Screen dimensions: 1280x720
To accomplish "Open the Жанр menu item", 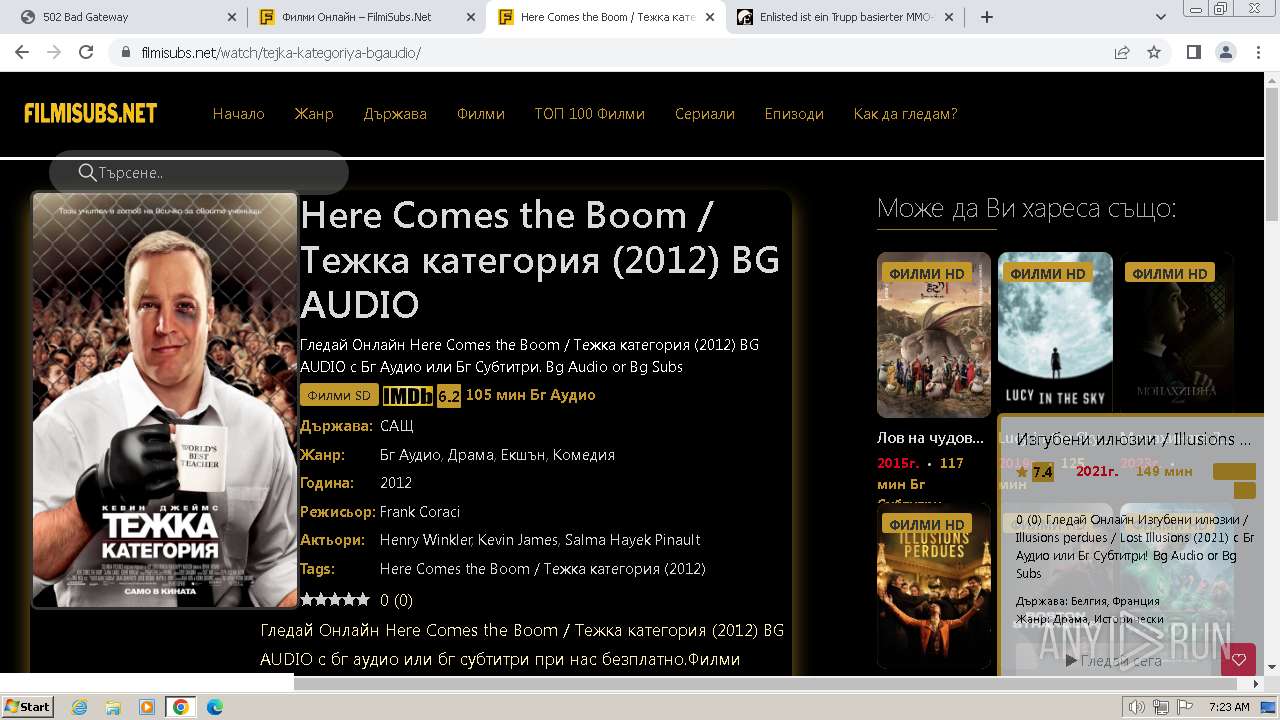I will (314, 114).
